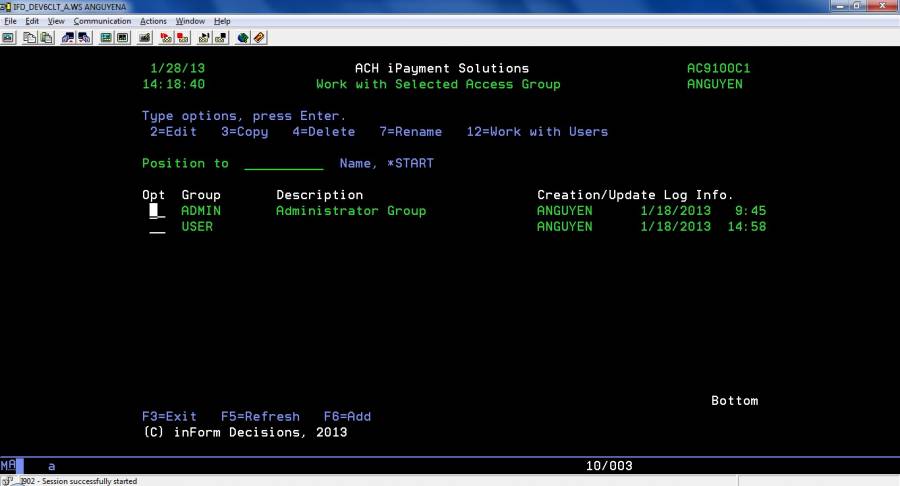Click the F6=Add function key text
This screenshot has height=486, width=900.
click(x=347, y=416)
